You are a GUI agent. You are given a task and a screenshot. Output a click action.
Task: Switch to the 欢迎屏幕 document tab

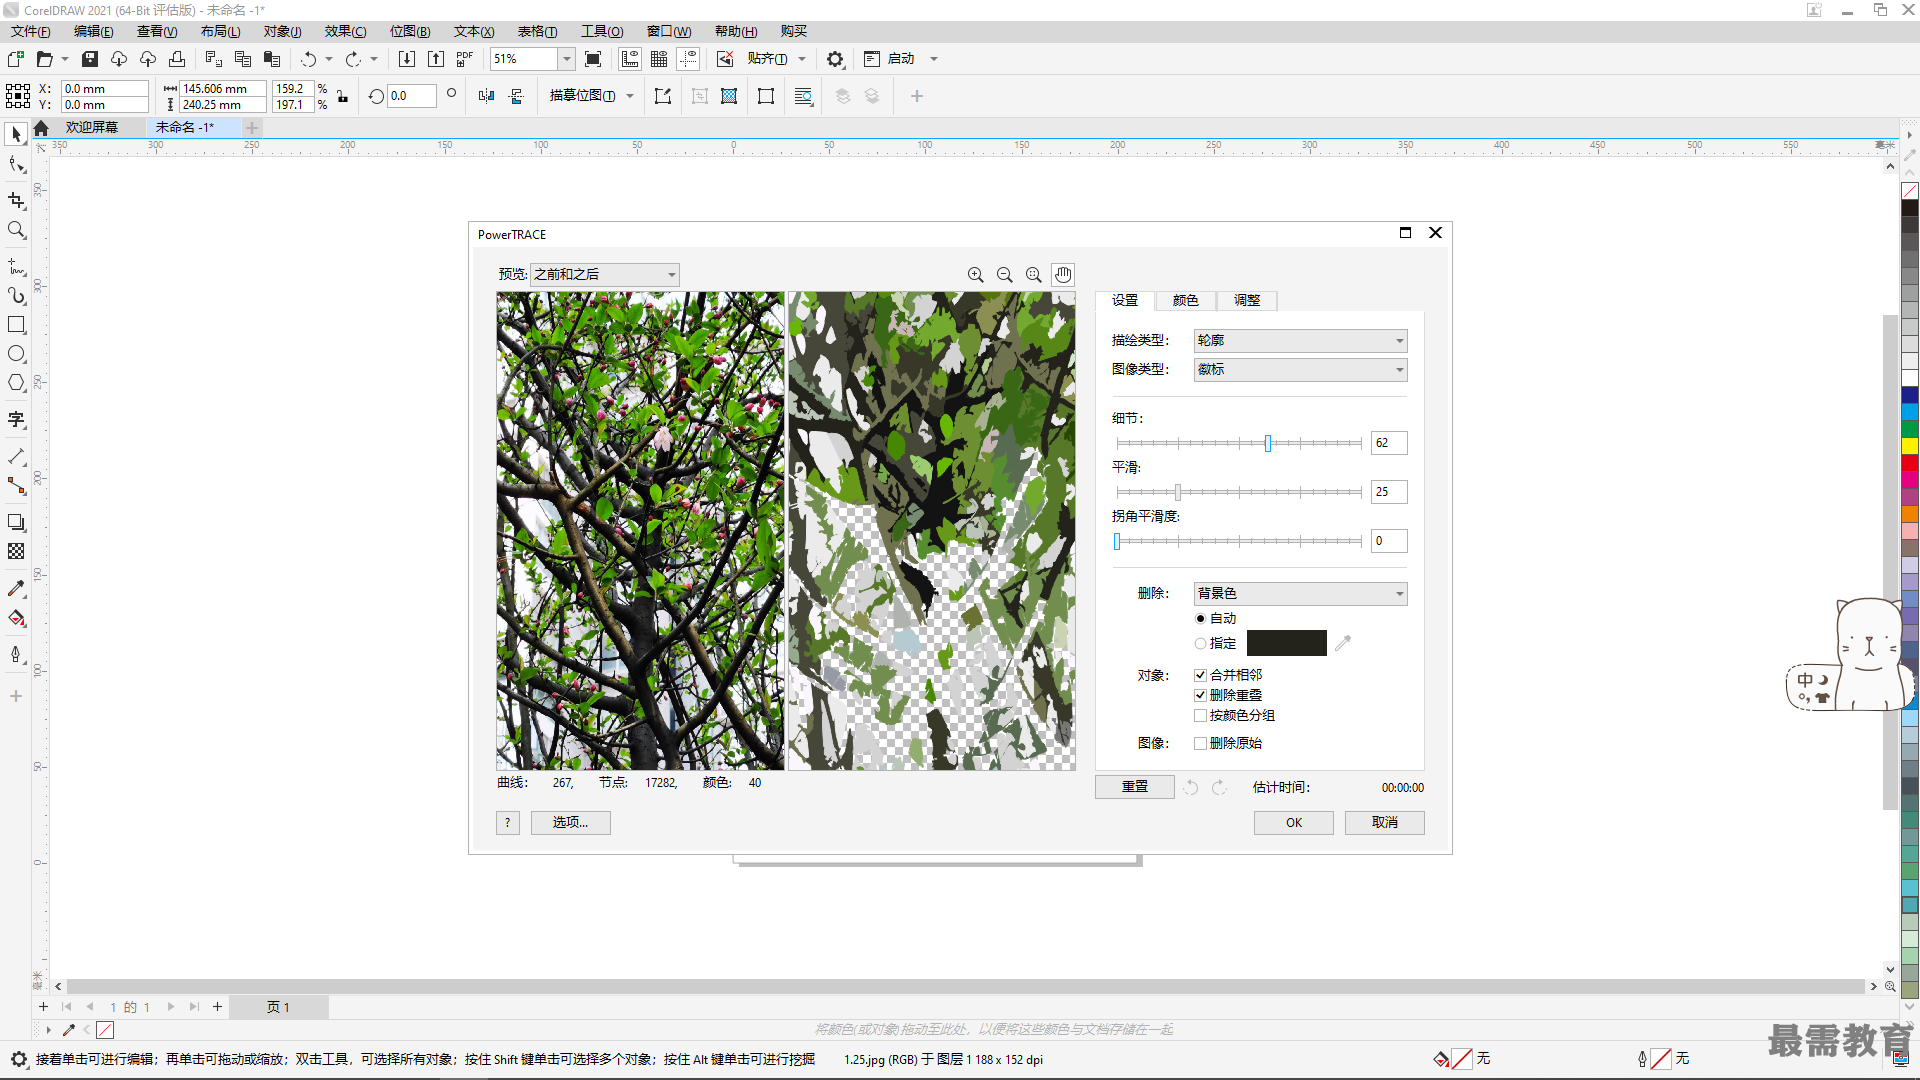(92, 128)
